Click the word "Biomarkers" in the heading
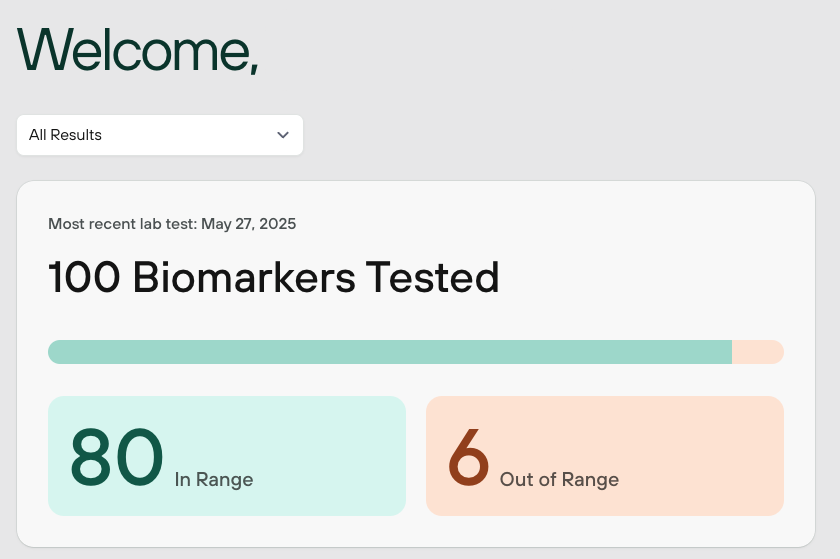This screenshot has width=840, height=559. [244, 277]
